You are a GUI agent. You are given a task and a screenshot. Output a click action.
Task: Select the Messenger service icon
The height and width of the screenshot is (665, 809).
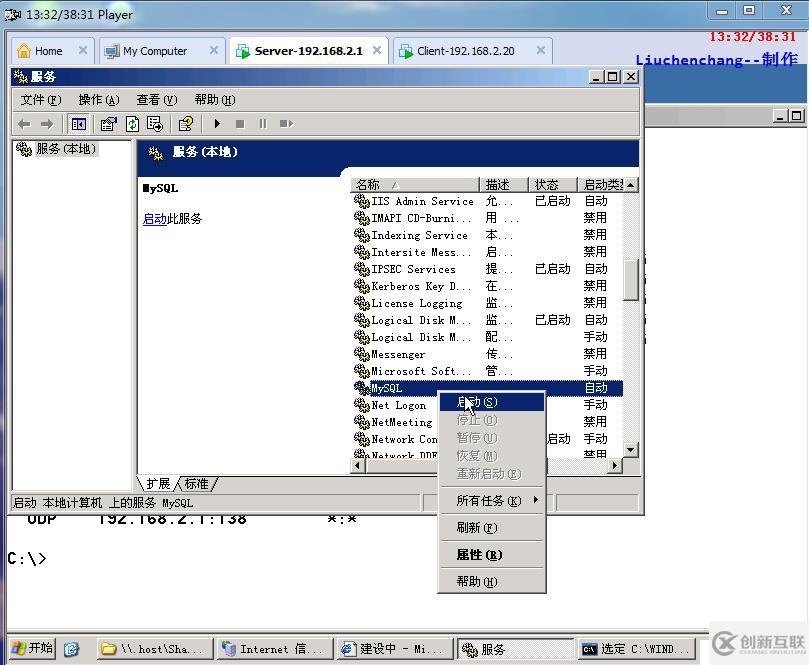point(362,354)
